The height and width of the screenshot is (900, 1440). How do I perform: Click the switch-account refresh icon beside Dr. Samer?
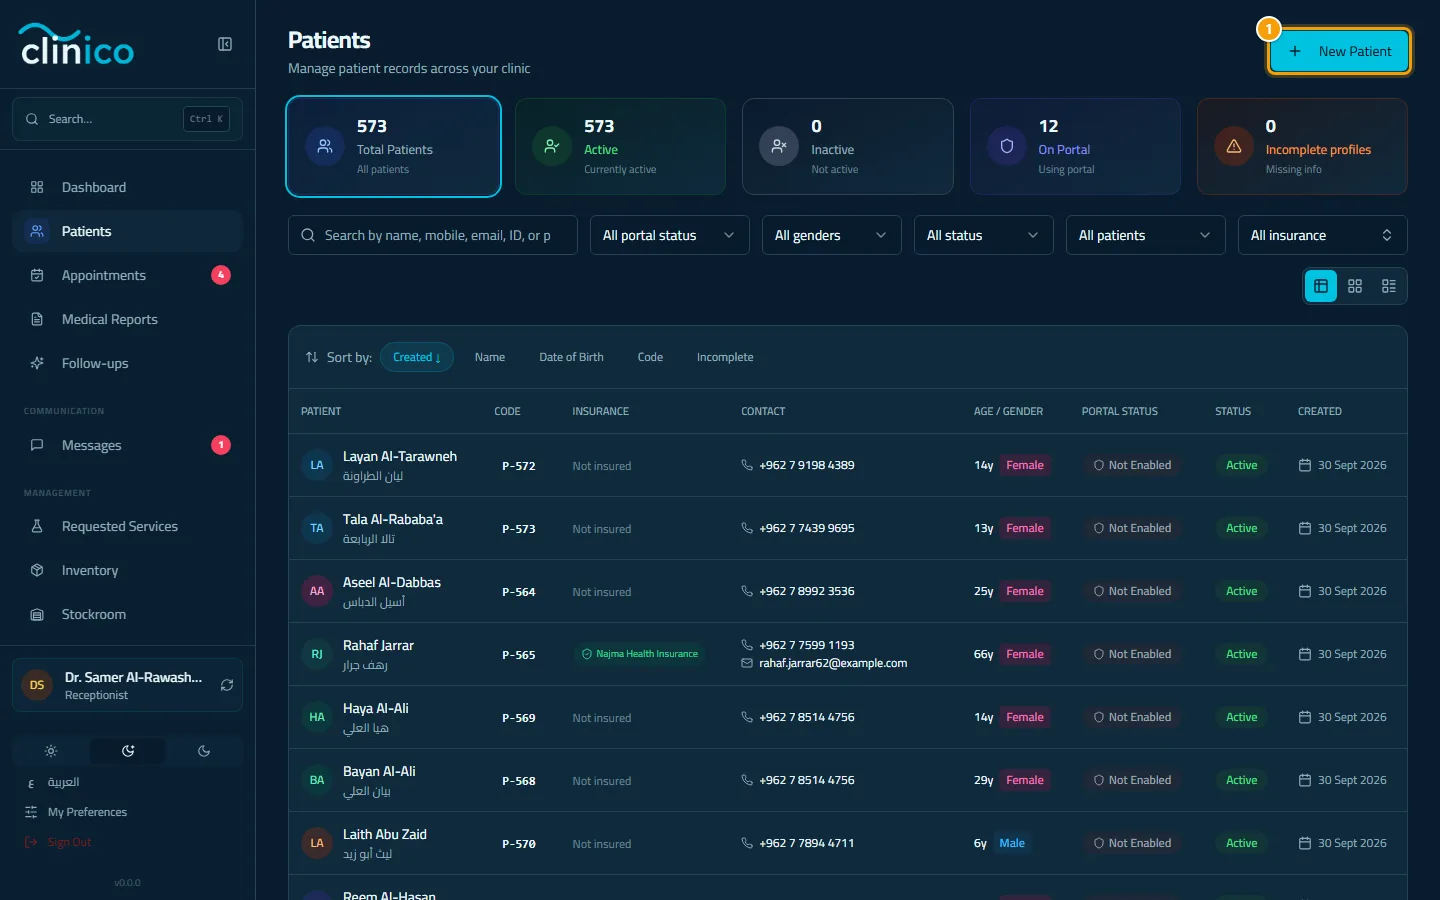pos(227,685)
